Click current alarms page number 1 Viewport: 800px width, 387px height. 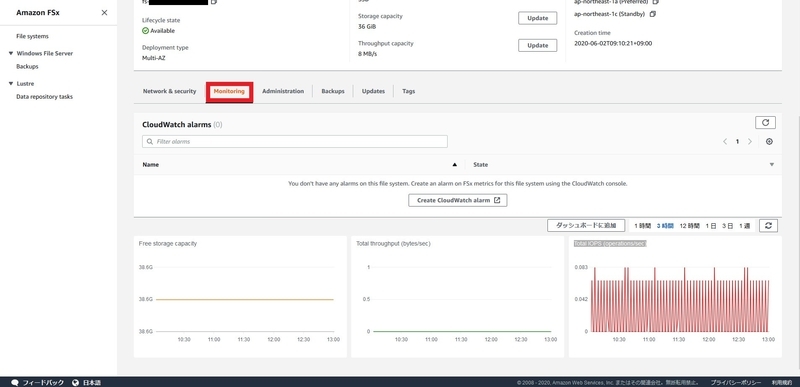point(737,142)
